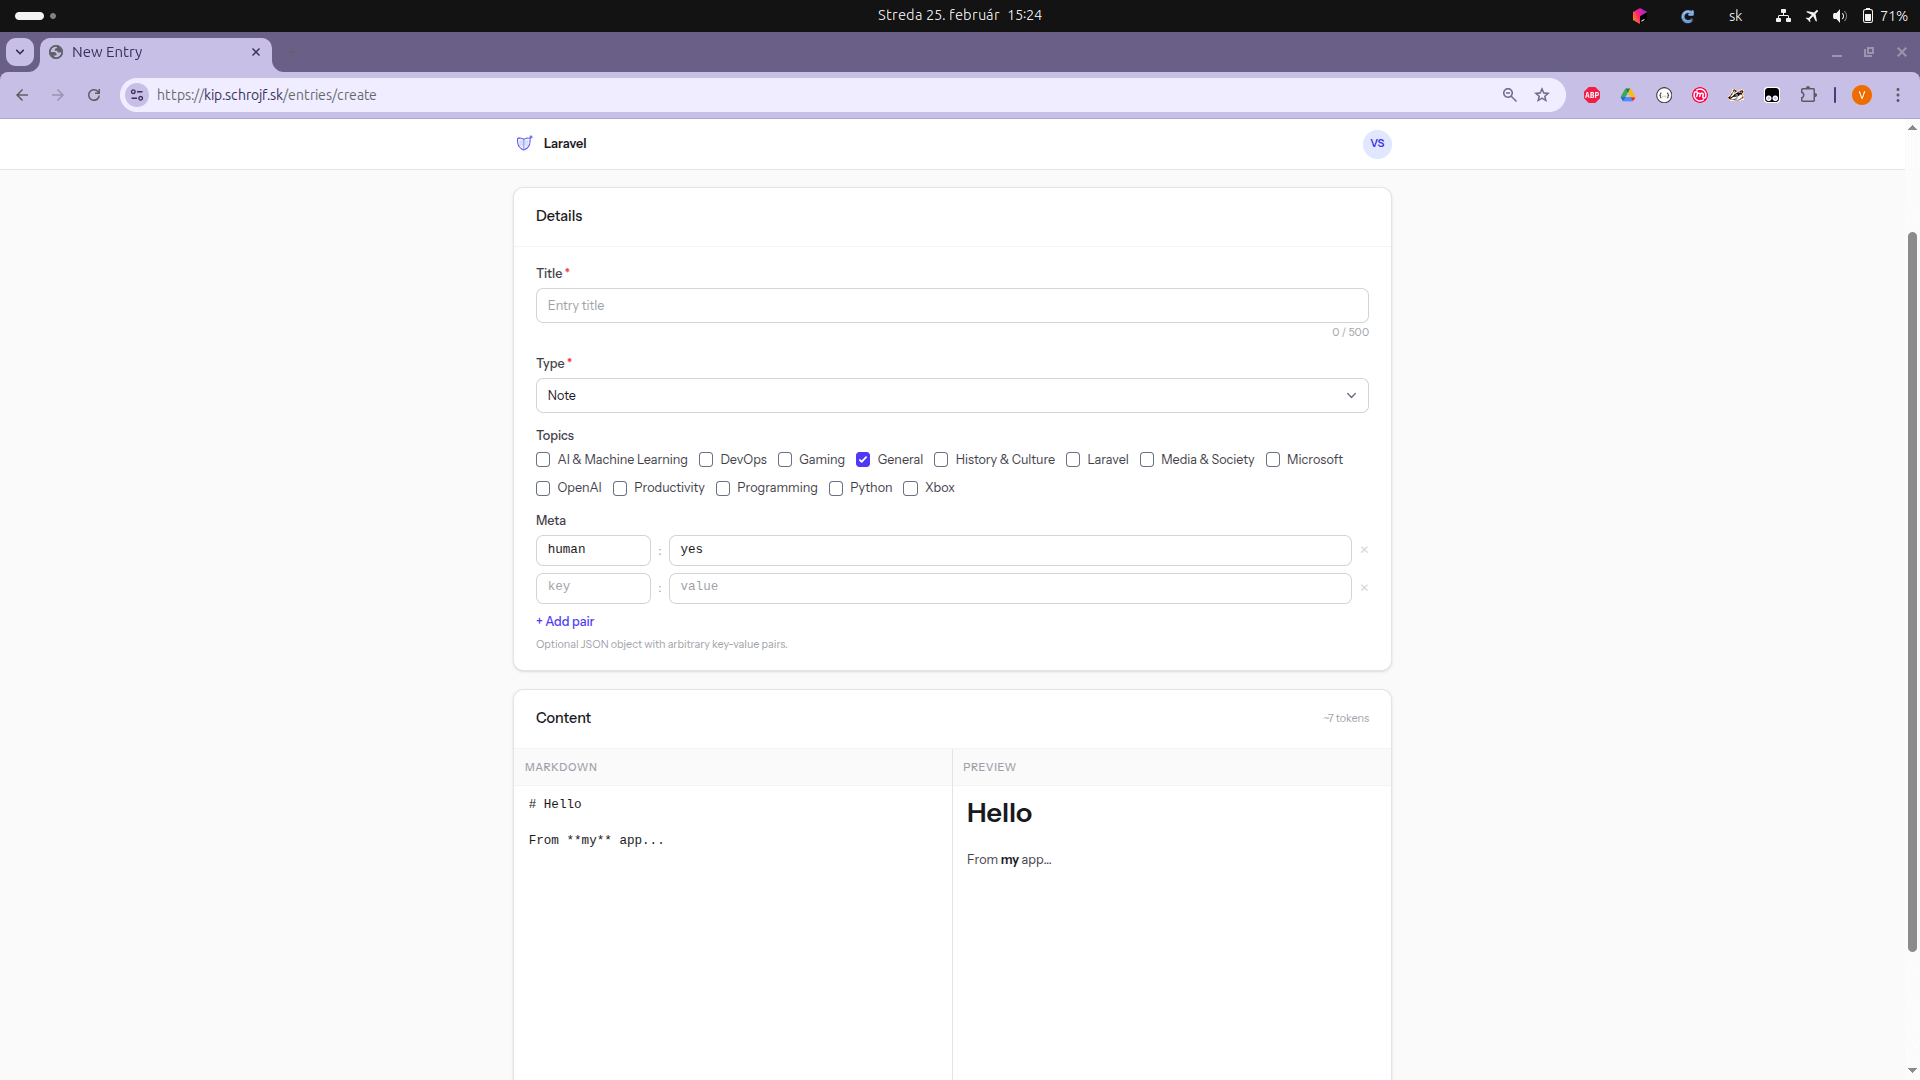Go back to the previous page
Viewport: 1920px width, 1080px height.
point(22,95)
